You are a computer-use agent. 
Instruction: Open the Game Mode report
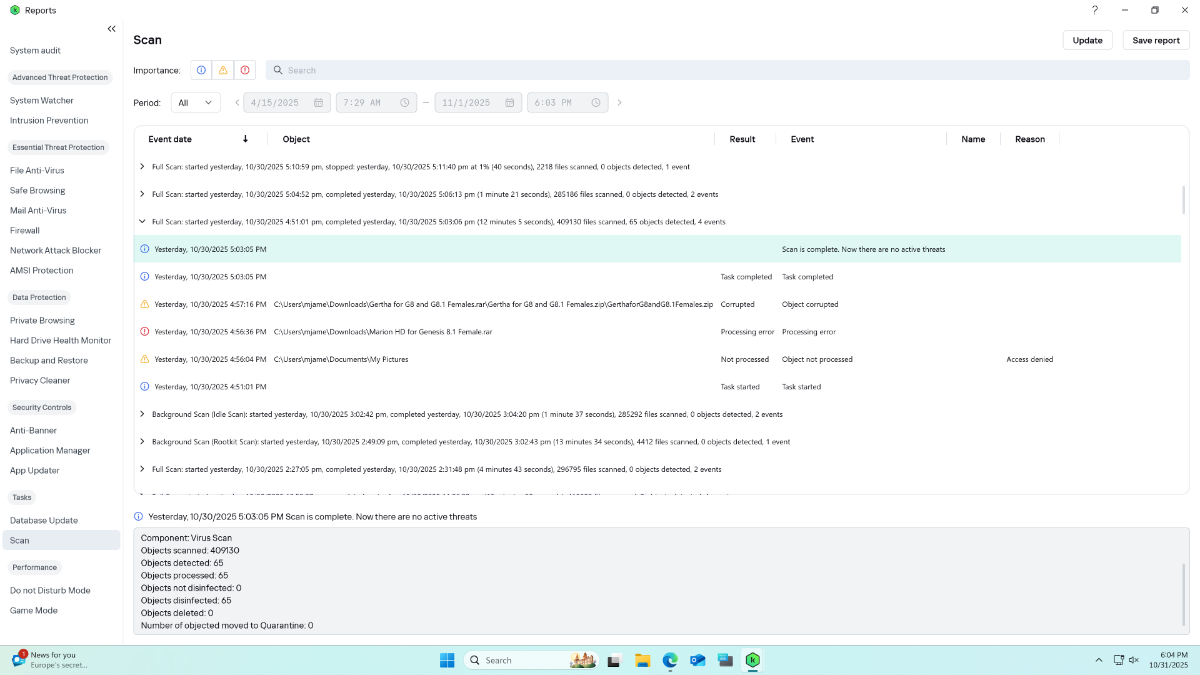(x=34, y=610)
